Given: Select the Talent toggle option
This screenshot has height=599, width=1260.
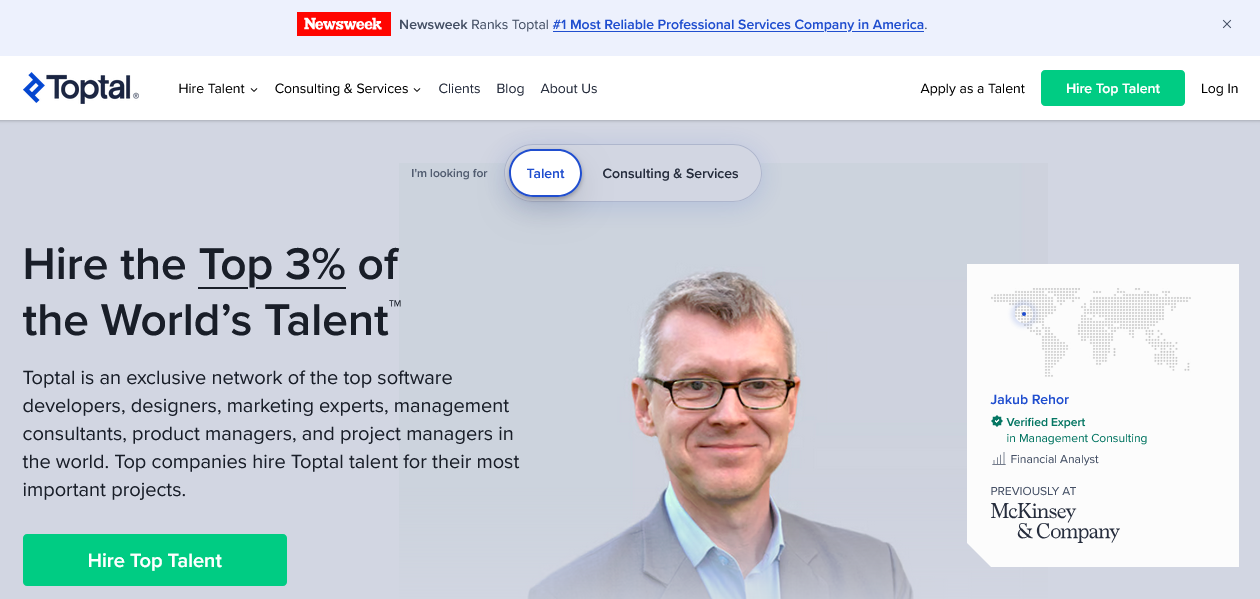Looking at the screenshot, I should pos(545,173).
